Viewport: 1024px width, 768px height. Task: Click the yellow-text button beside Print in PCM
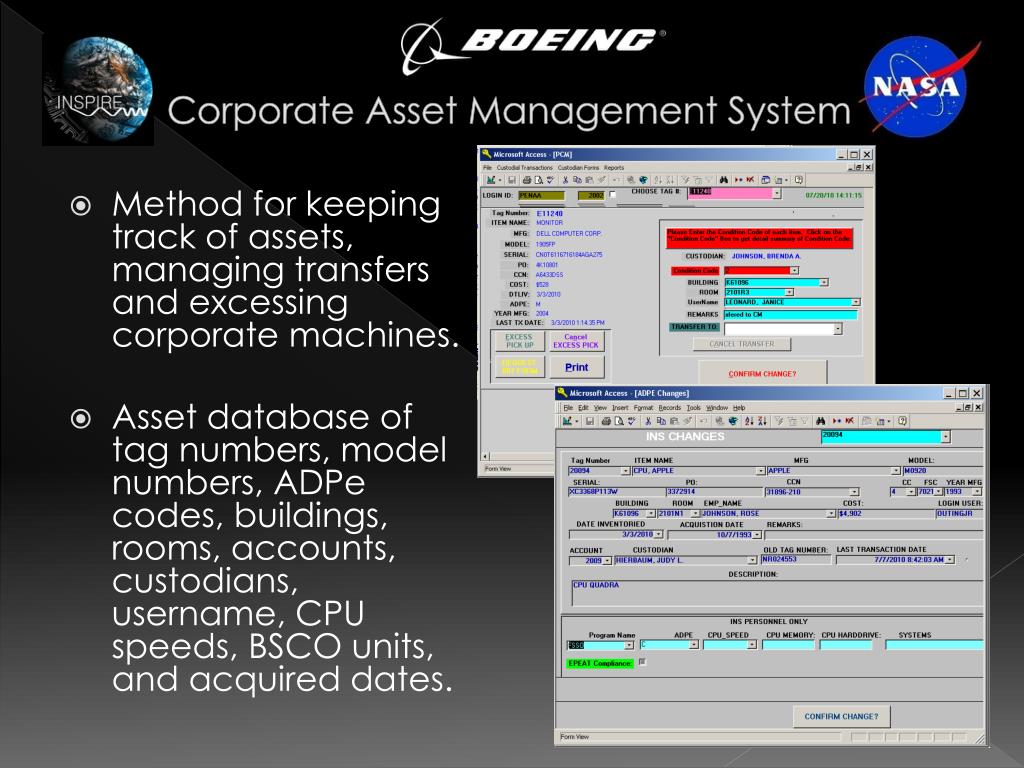click(519, 367)
